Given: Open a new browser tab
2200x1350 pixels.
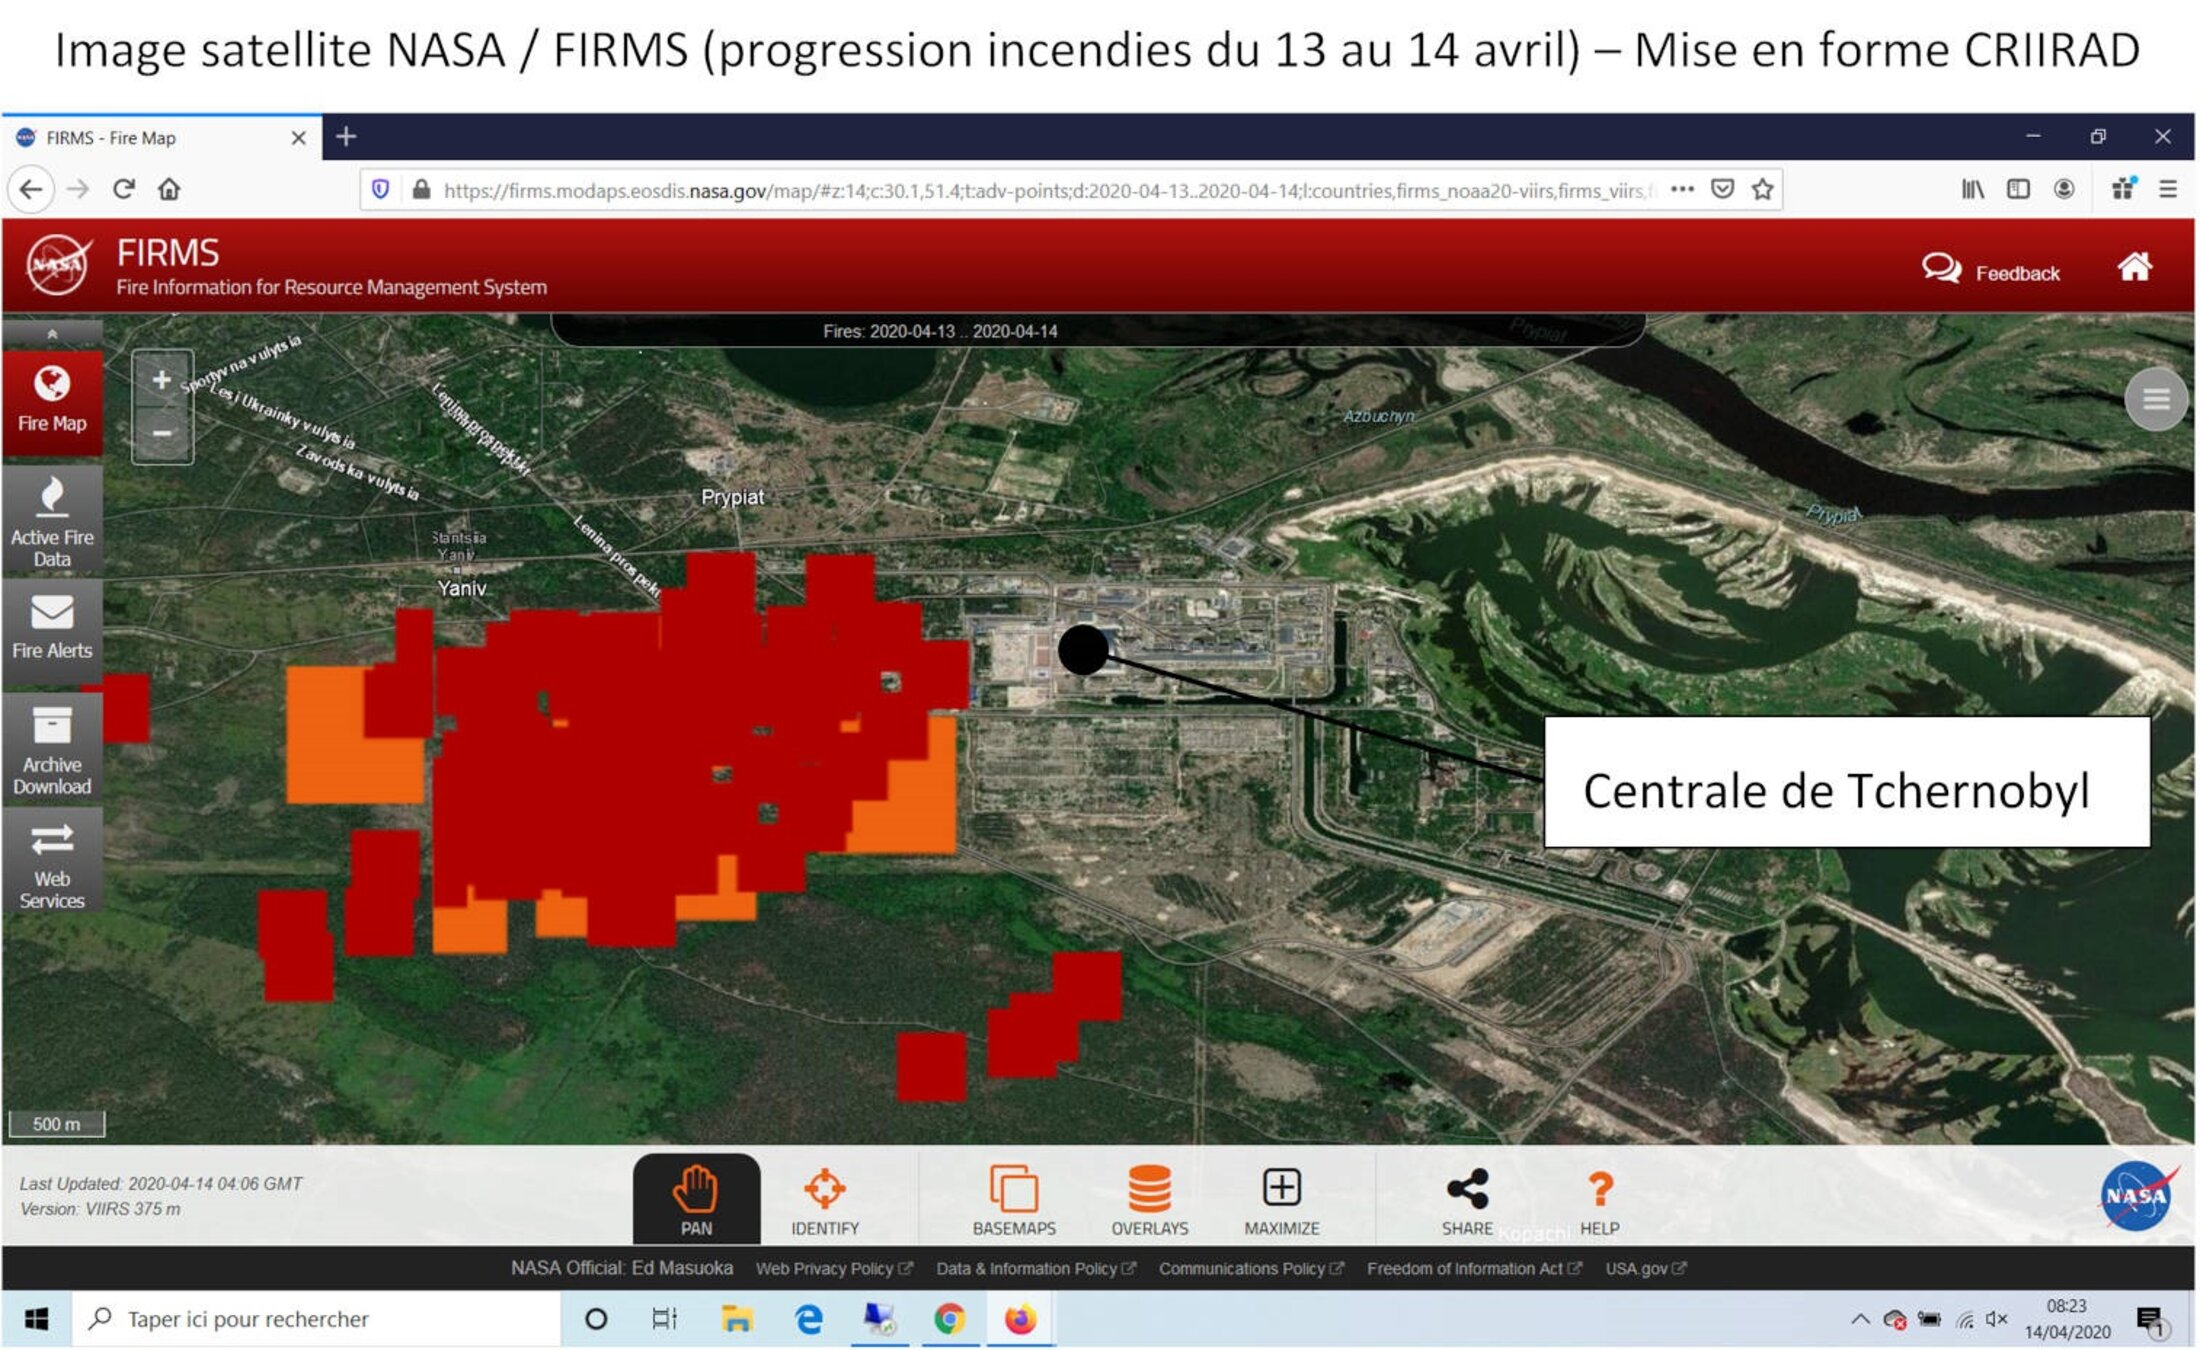Looking at the screenshot, I should [x=346, y=137].
